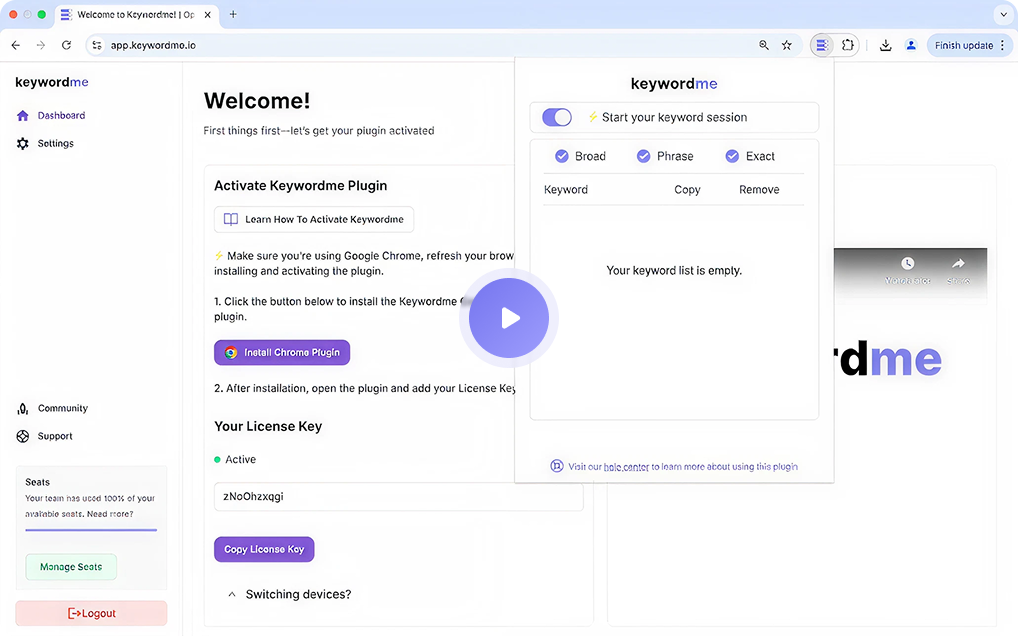
Task: Click the Install Chrome Plugin button
Action: point(282,353)
